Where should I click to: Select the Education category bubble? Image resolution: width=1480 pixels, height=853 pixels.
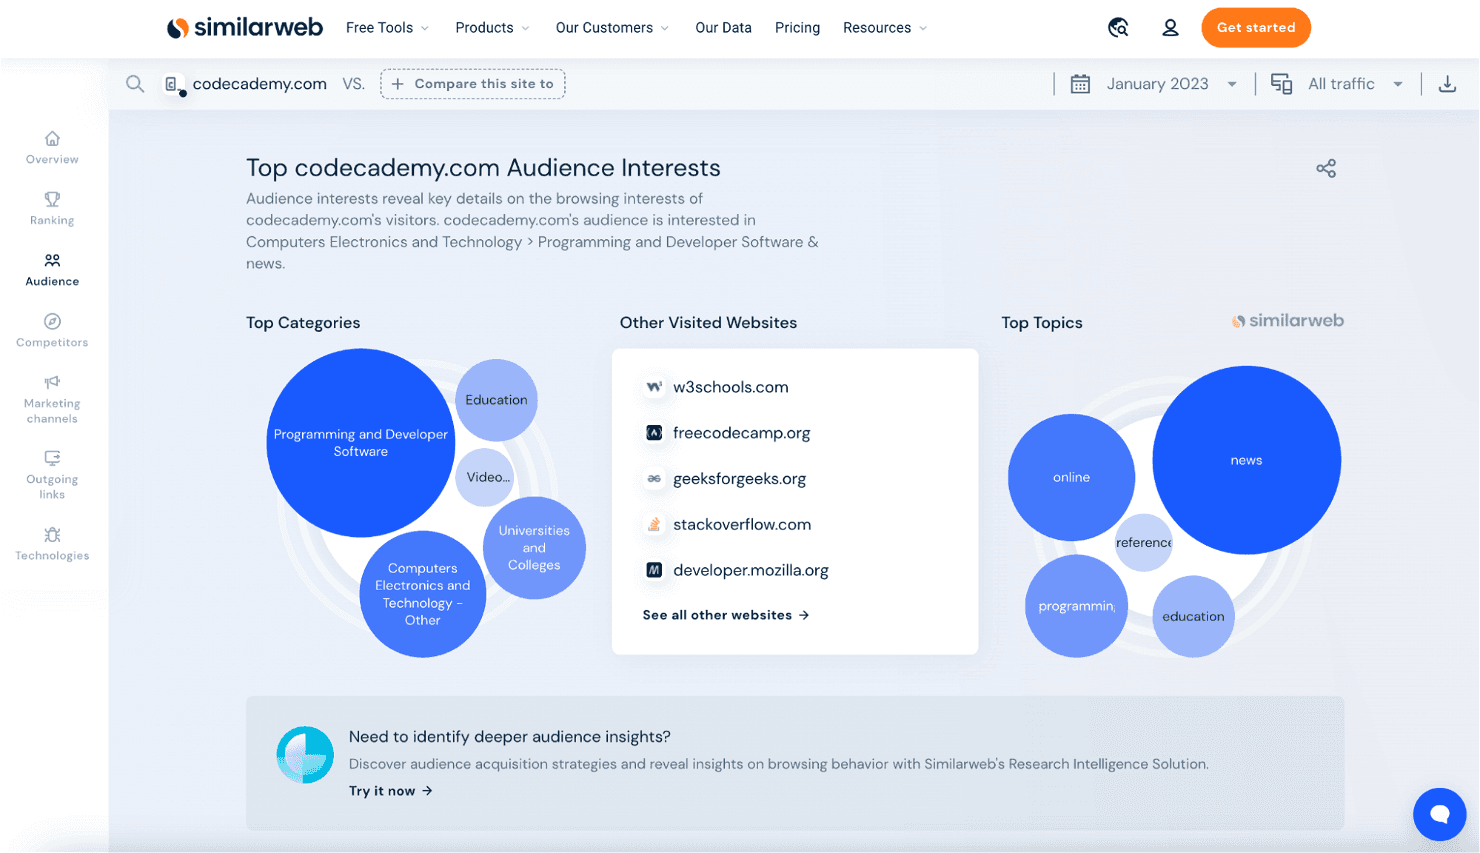[x=496, y=400]
